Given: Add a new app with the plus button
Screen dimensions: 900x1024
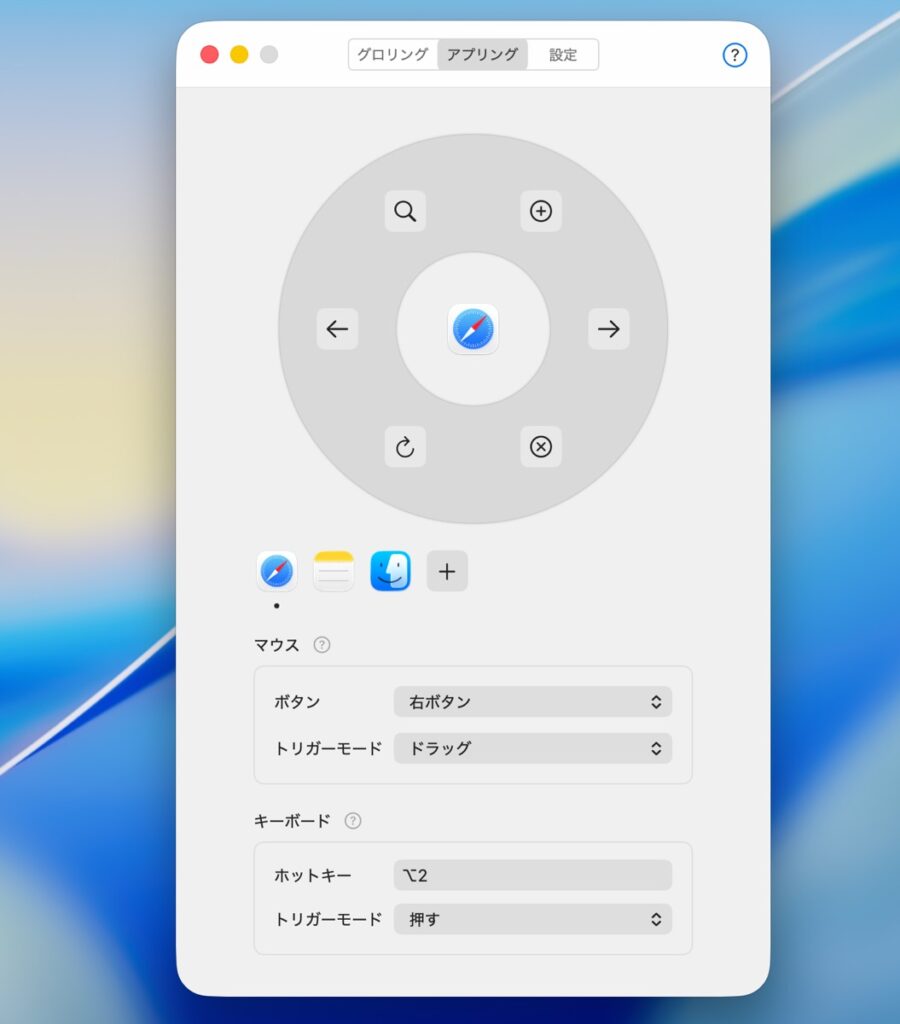Looking at the screenshot, I should 447,571.
